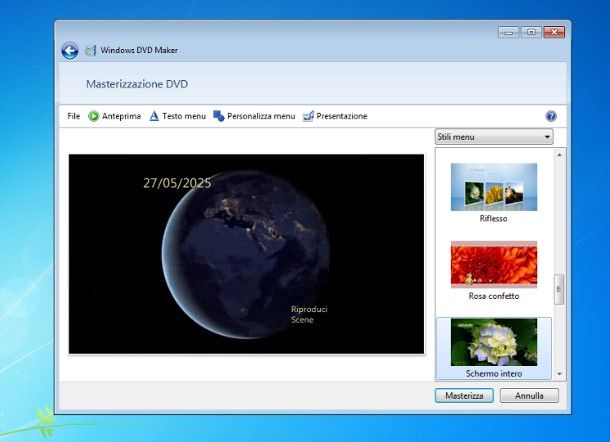Image resolution: width=610 pixels, height=442 pixels.
Task: Go back with the blue arrow button
Action: tap(70, 51)
